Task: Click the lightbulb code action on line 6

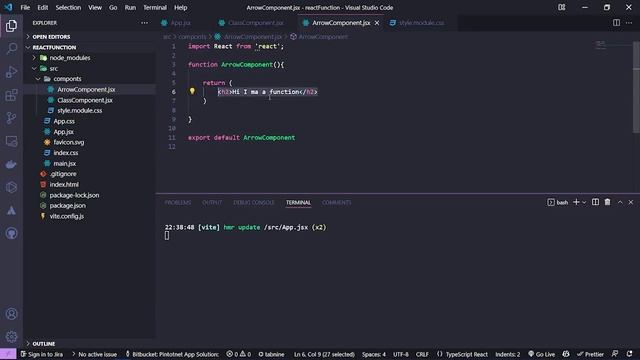Action: [x=192, y=91]
